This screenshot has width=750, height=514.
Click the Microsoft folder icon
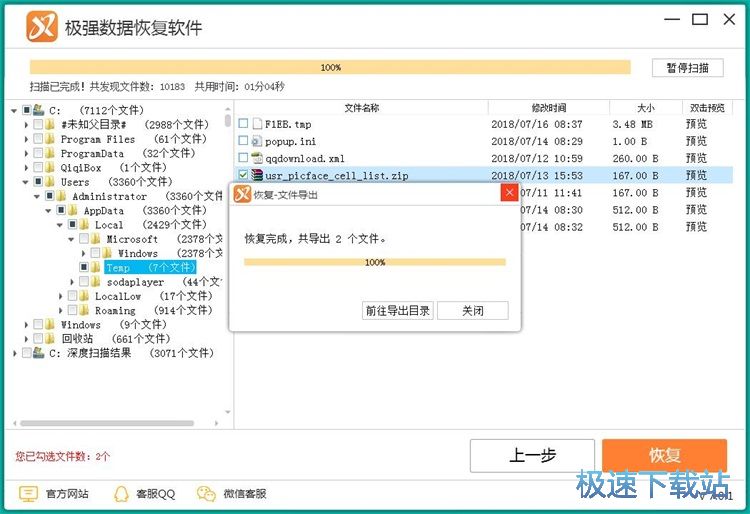click(96, 239)
